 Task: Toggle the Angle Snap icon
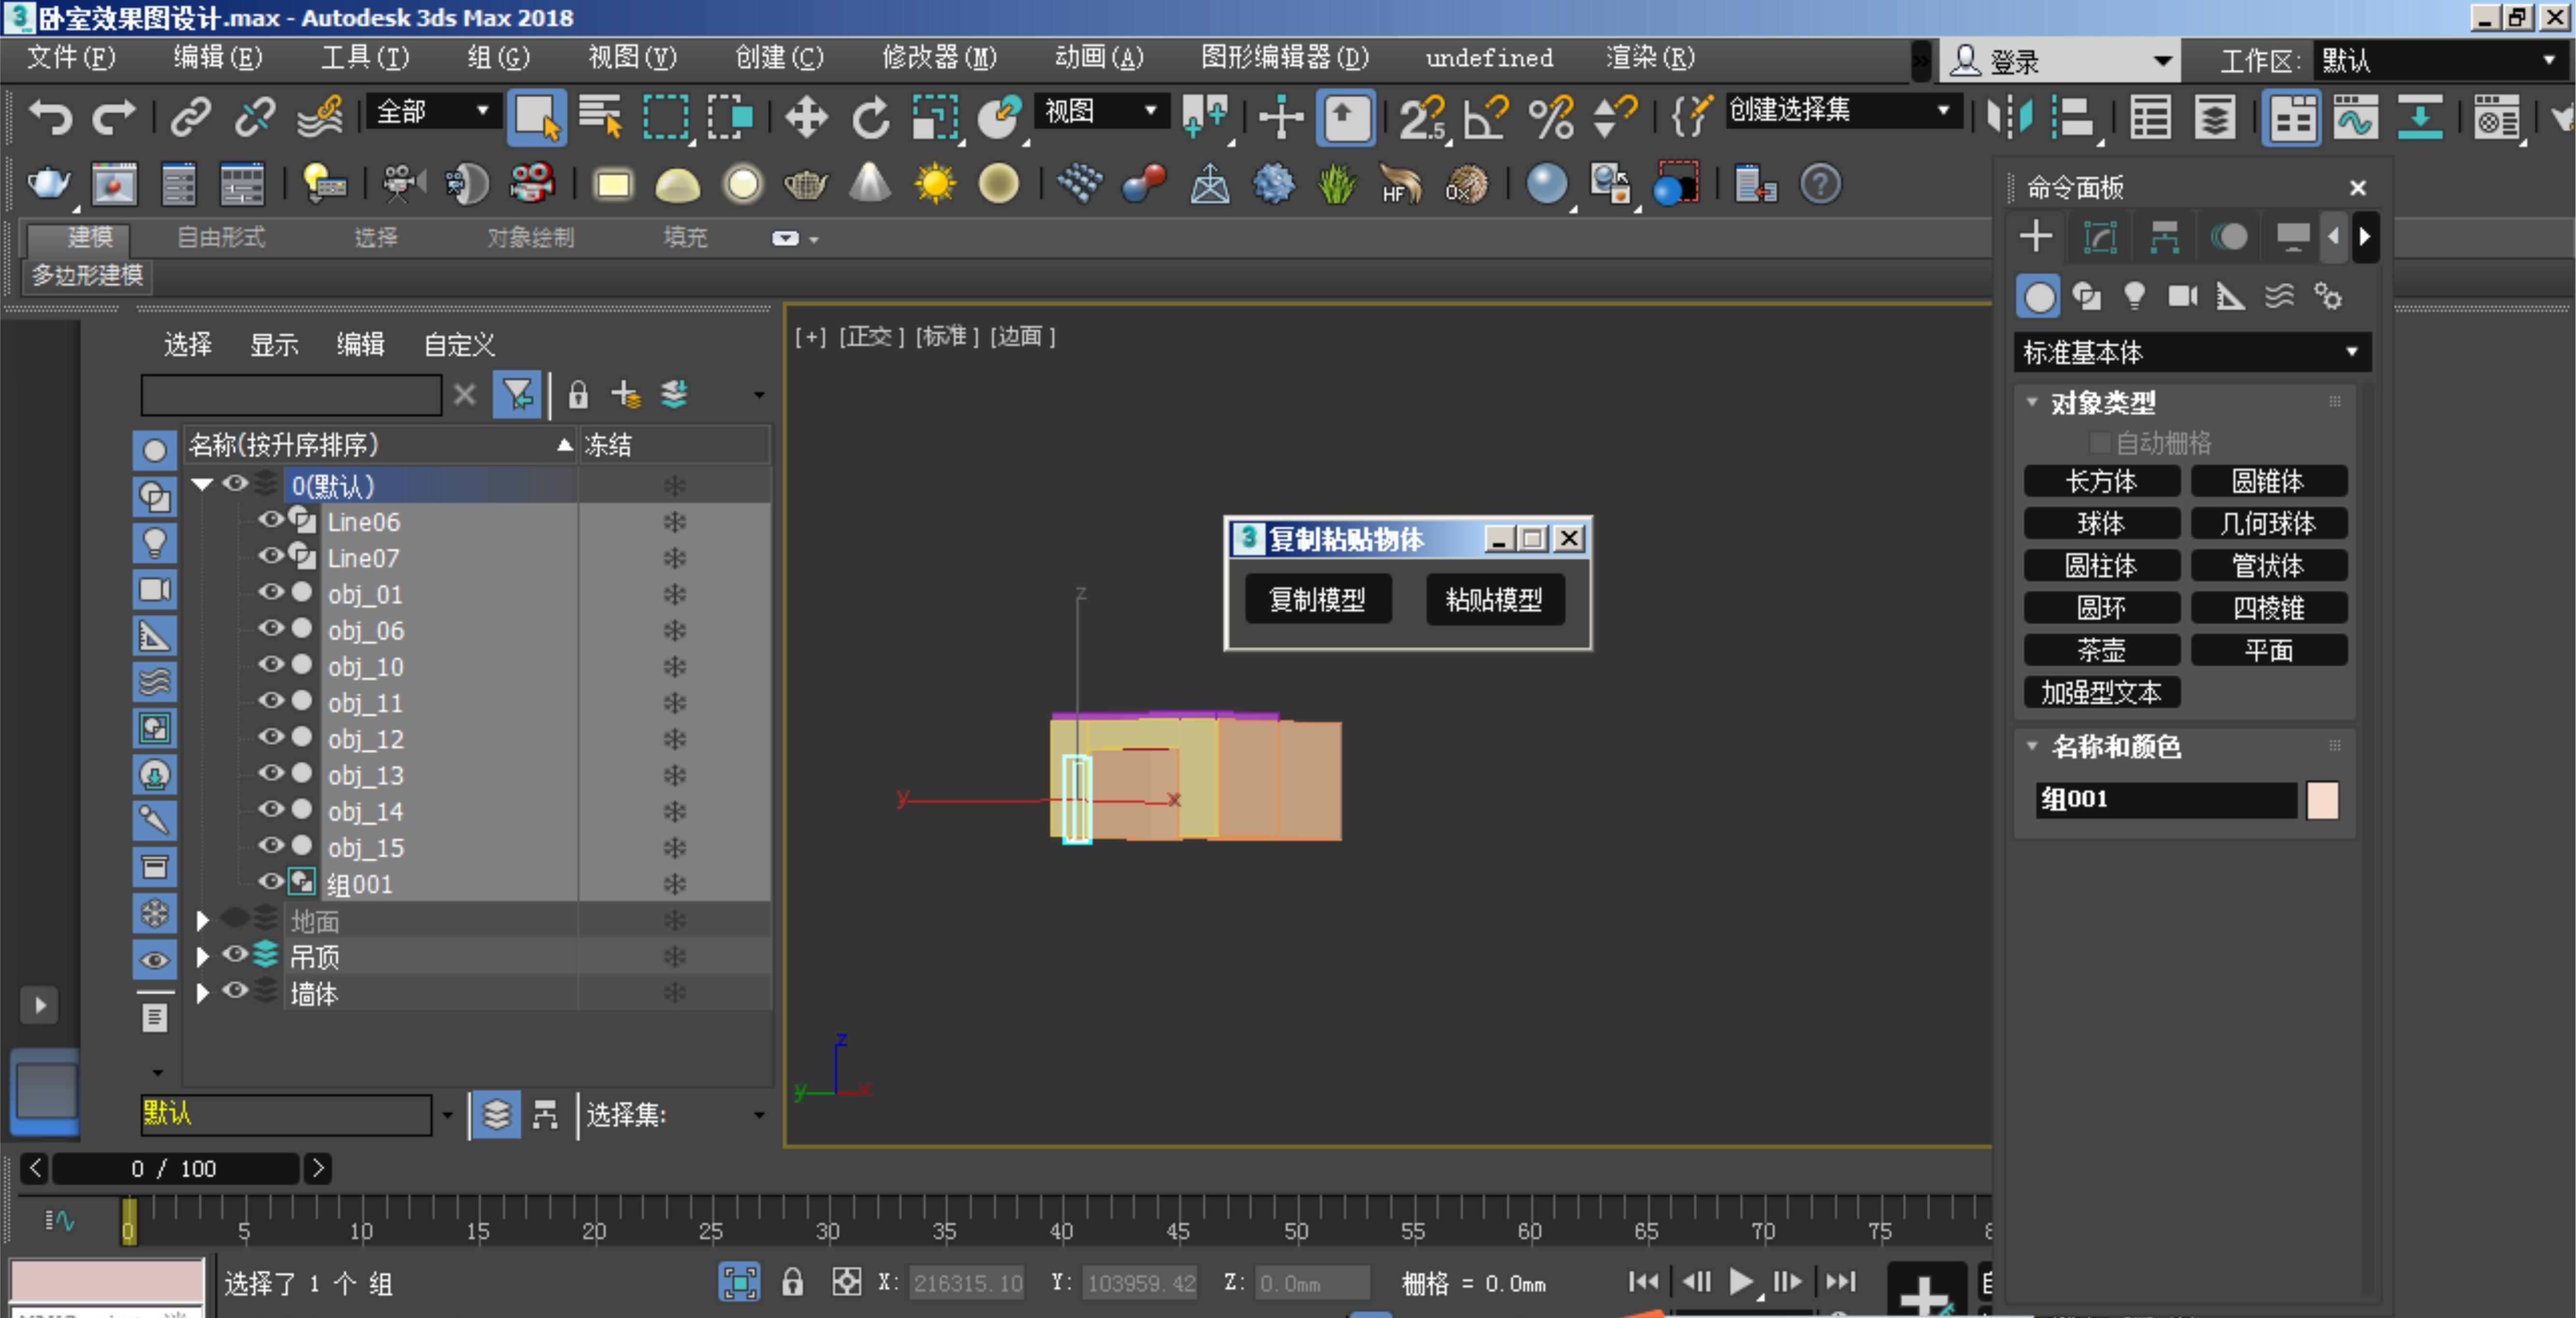(x=1485, y=117)
